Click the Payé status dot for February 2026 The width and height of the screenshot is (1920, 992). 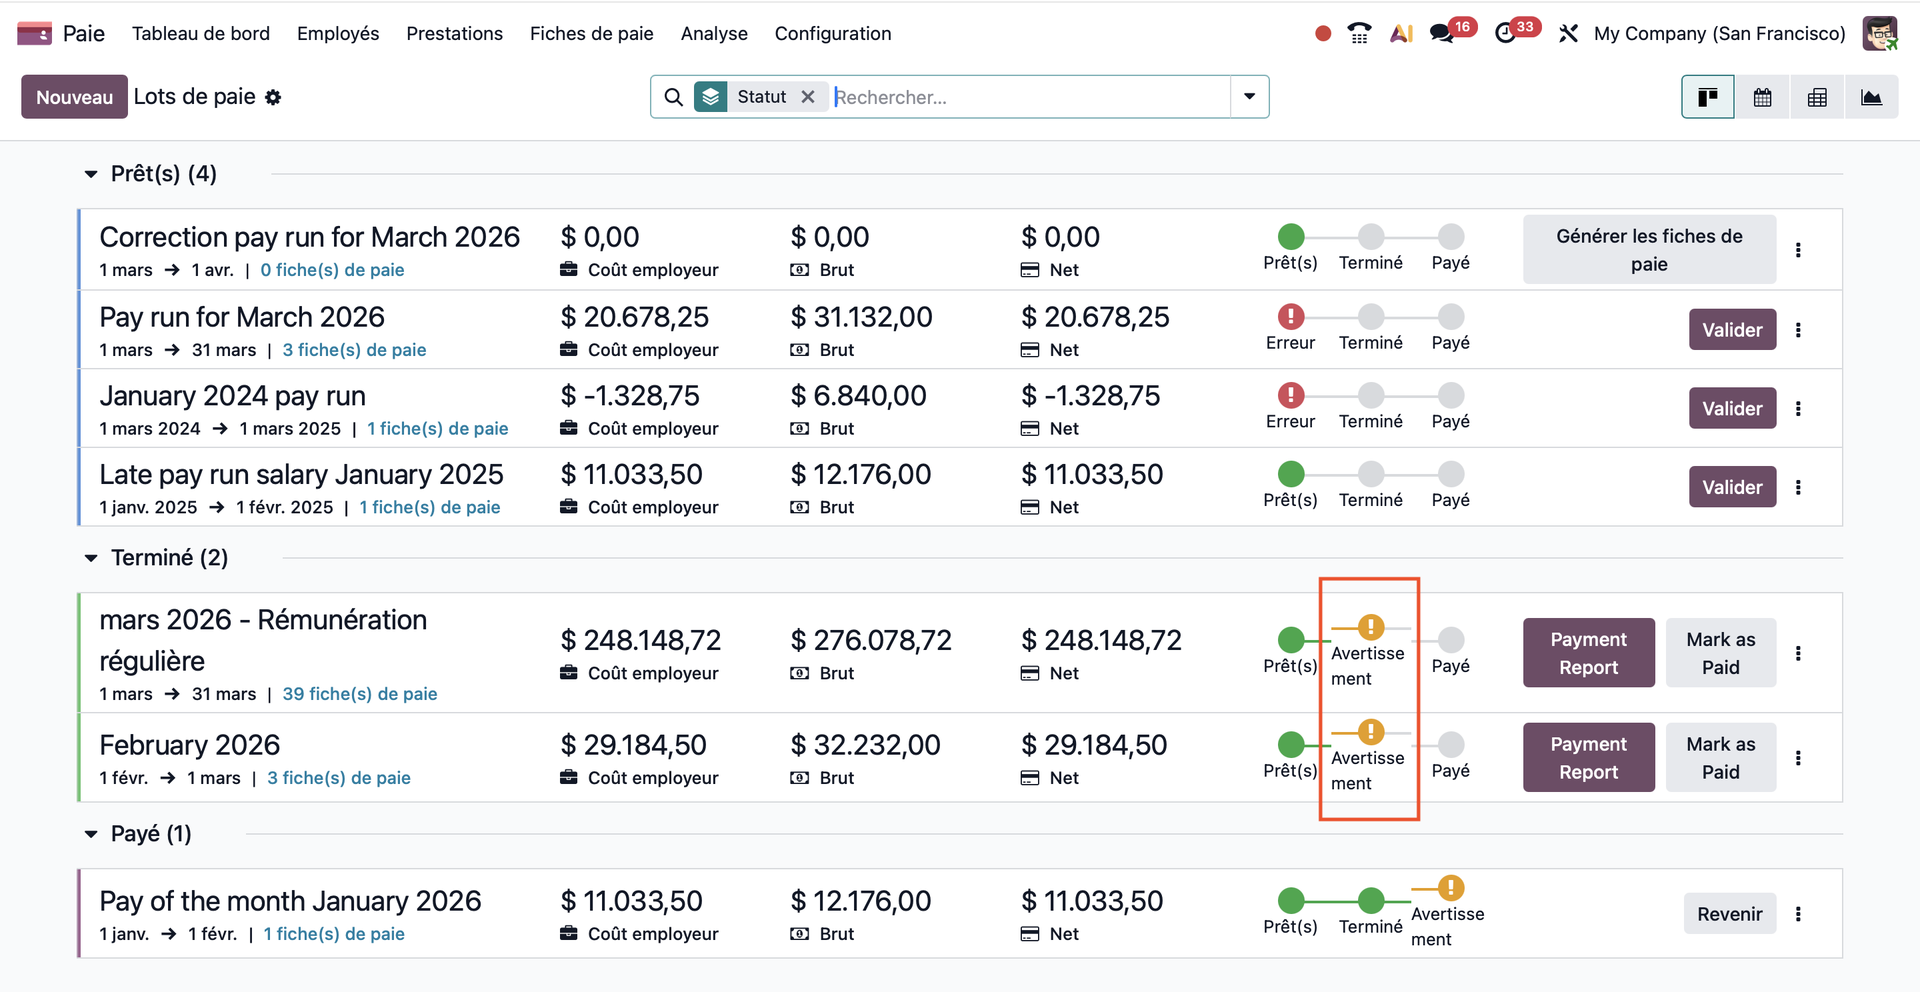coord(1450,745)
